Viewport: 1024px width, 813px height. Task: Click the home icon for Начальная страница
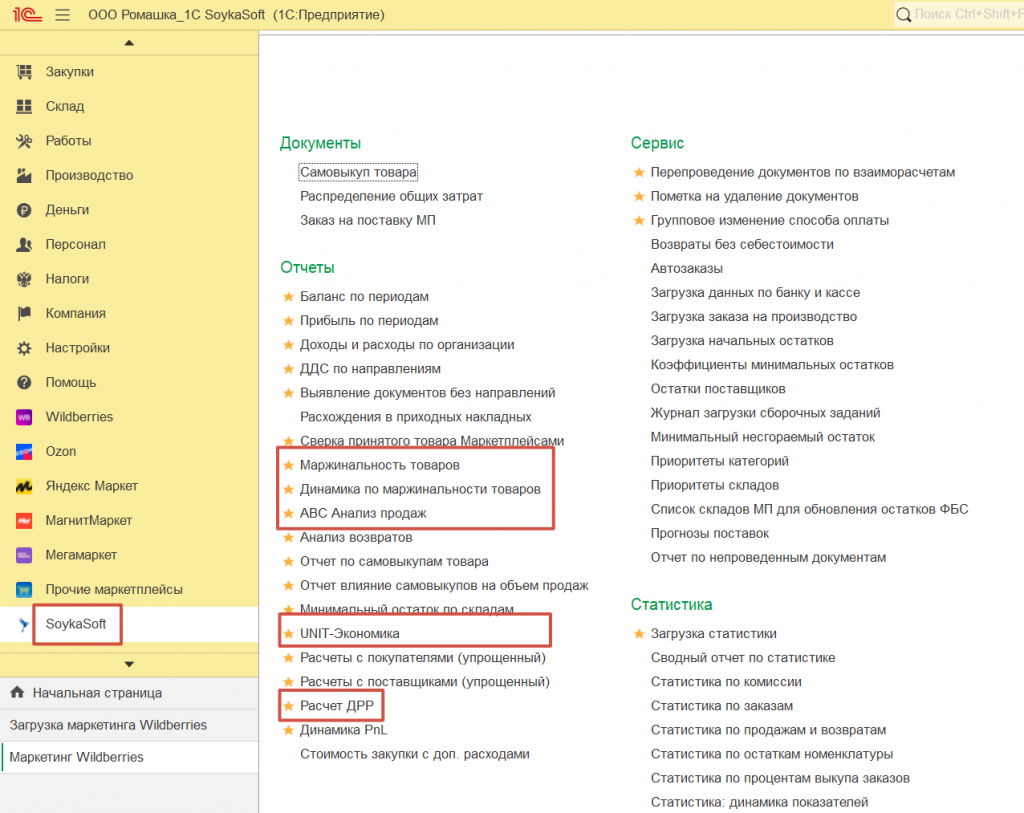(x=17, y=693)
